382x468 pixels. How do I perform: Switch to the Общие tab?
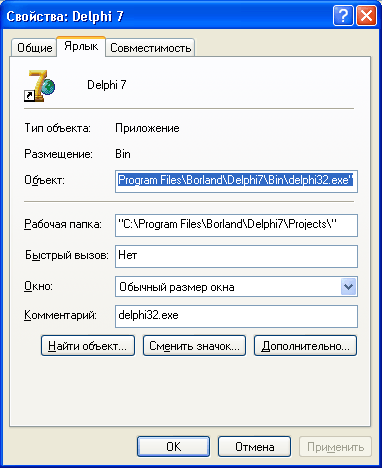coord(34,48)
